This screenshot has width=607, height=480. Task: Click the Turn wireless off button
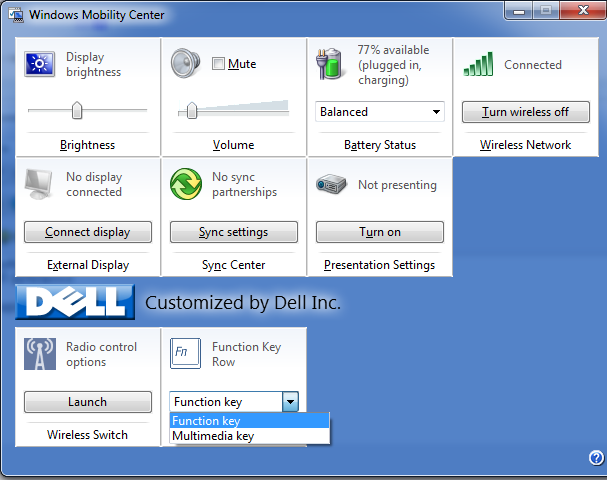526,112
